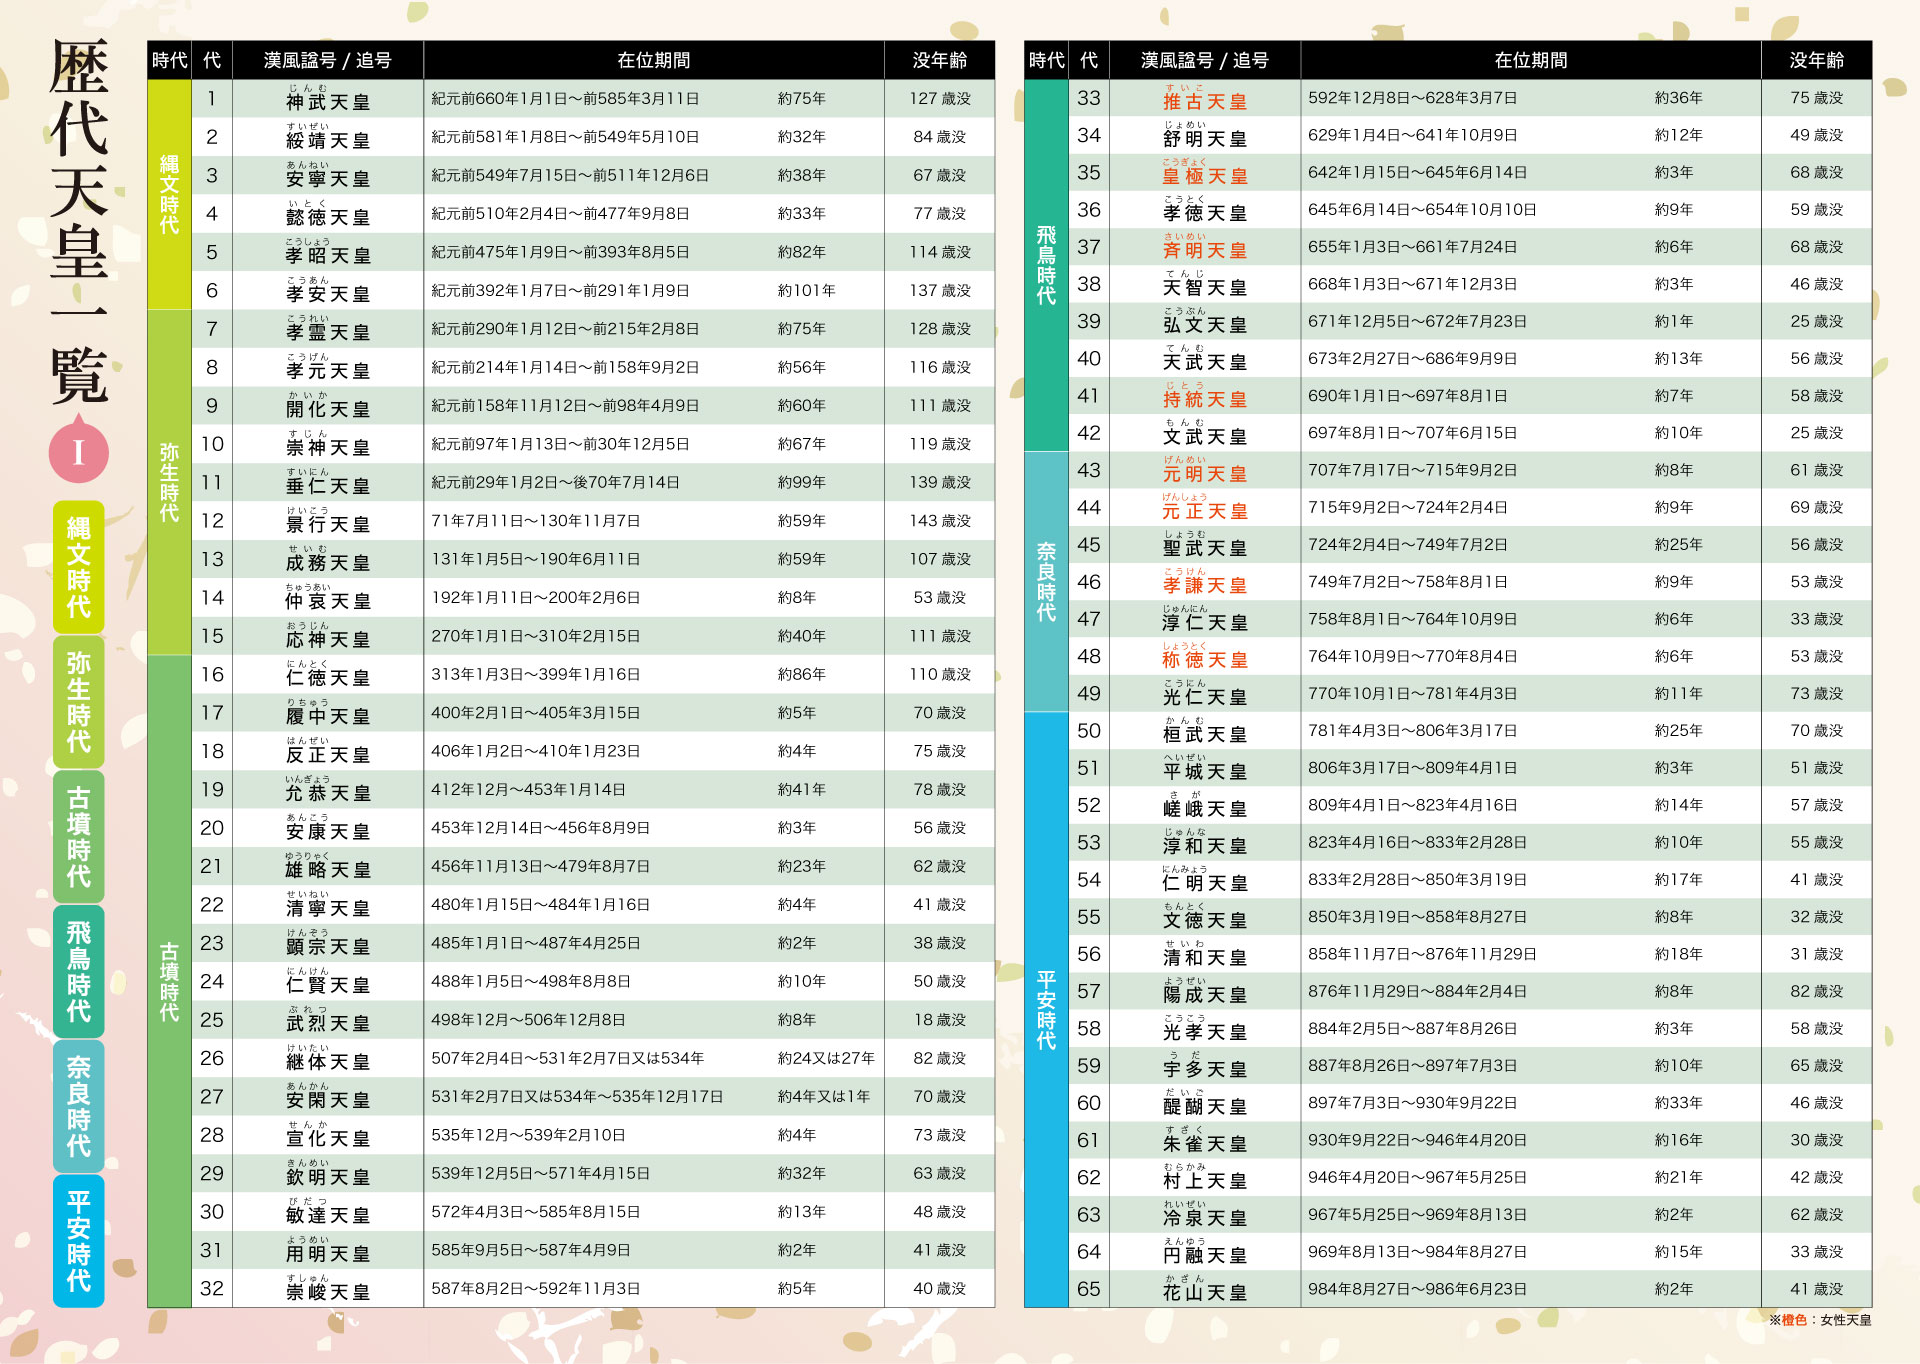Click the reign period 313年1月3日〜399年1月16日
The height and width of the screenshot is (1364, 1920).
[x=536, y=674]
